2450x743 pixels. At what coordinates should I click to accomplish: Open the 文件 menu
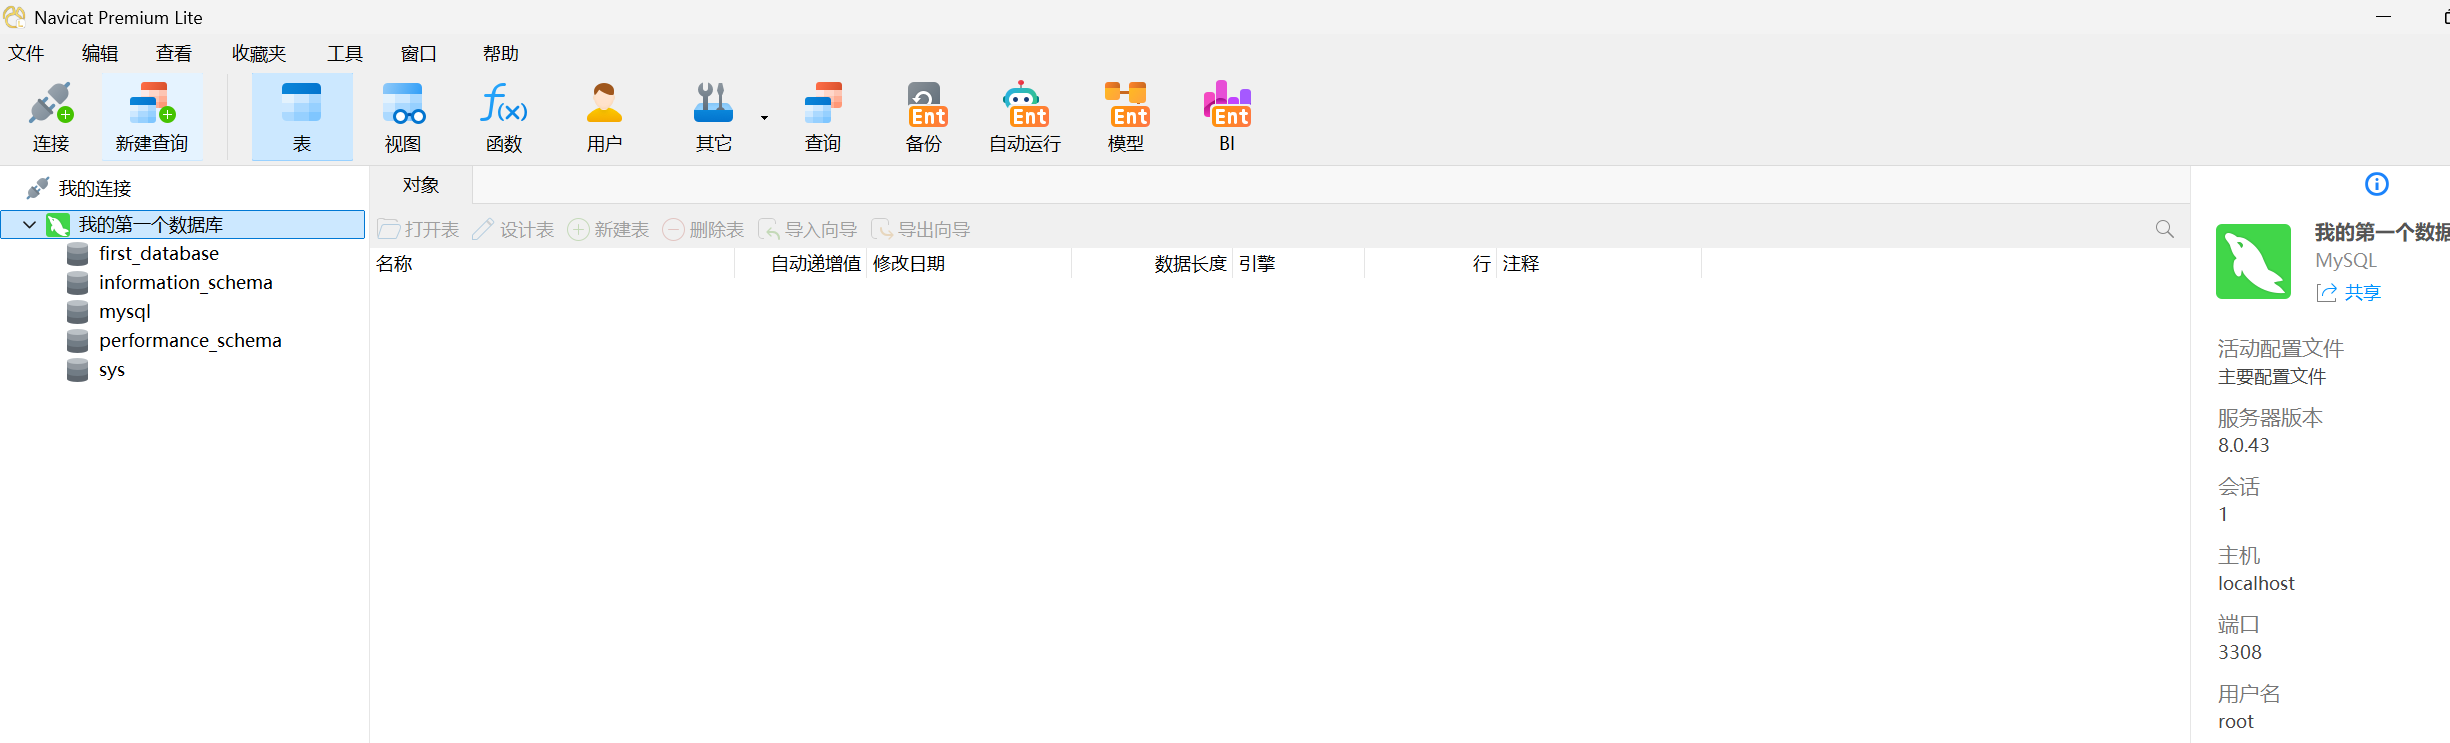(26, 53)
